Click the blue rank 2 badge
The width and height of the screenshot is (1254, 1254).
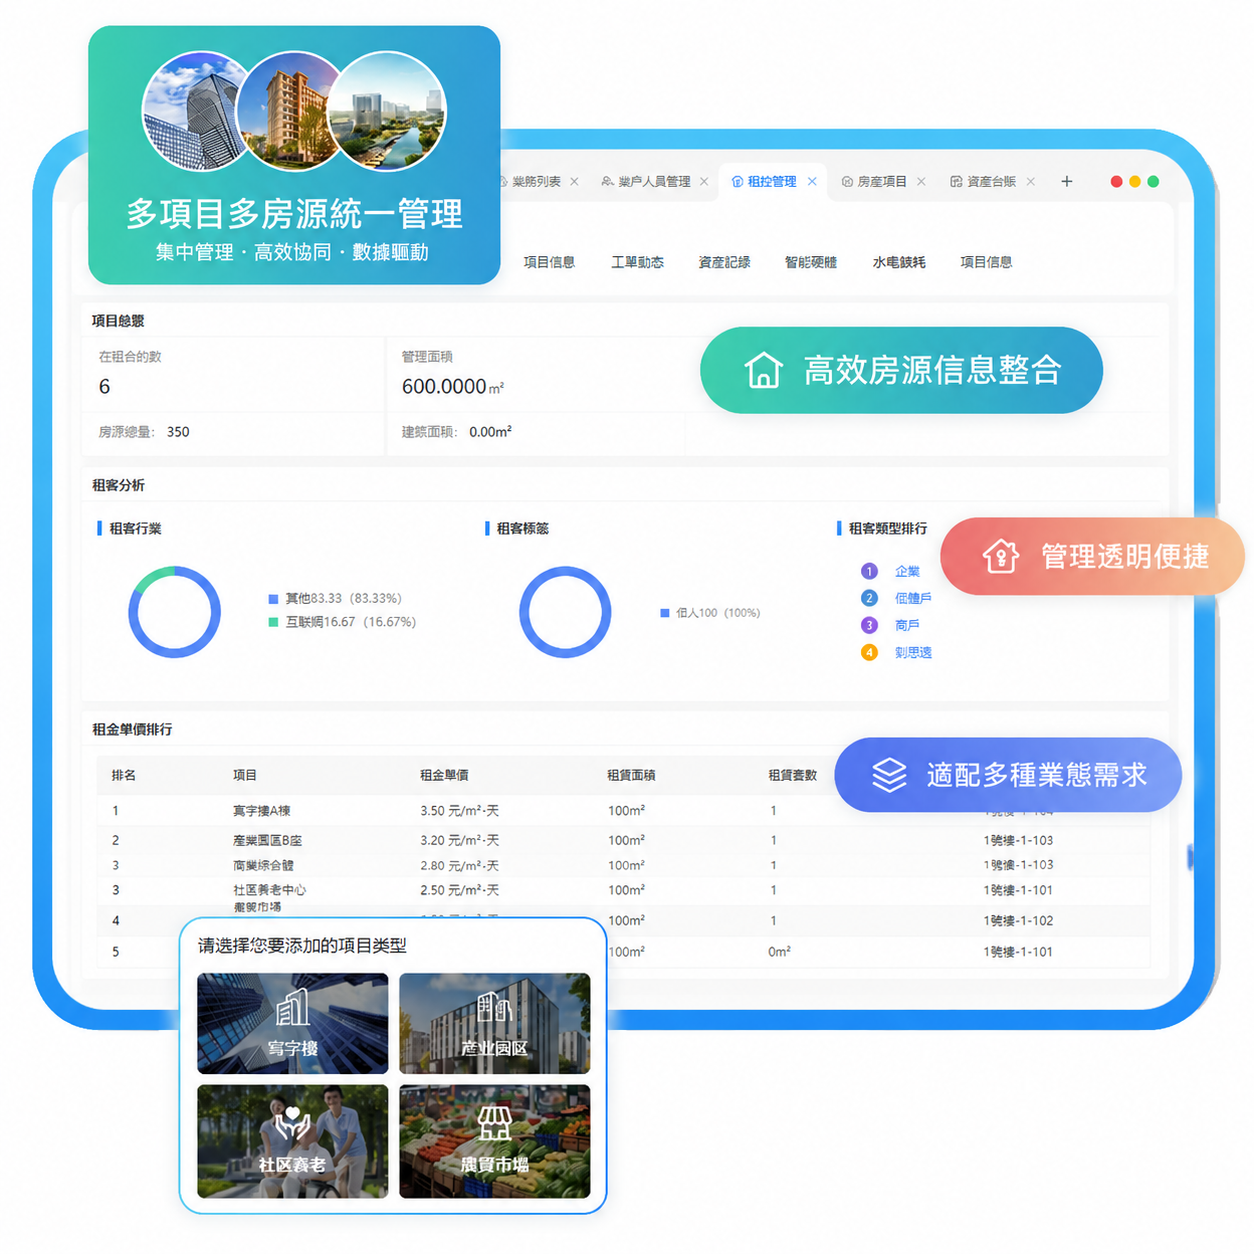pos(869,598)
